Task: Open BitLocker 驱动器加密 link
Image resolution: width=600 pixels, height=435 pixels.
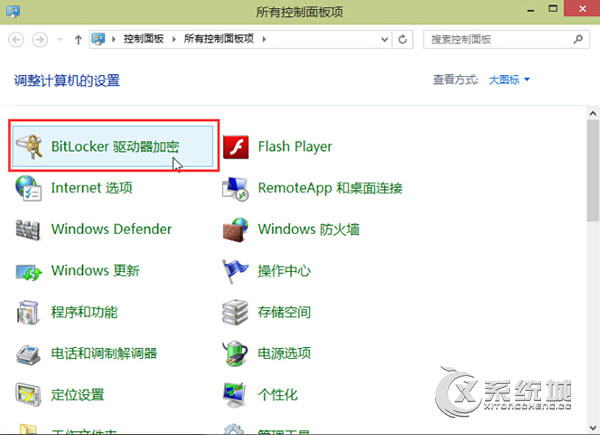Action: [115, 147]
